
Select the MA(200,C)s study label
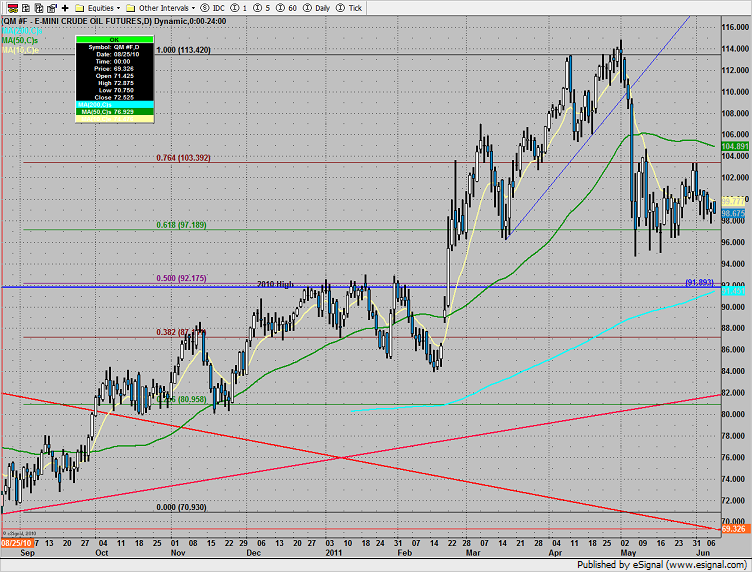pos(22,31)
